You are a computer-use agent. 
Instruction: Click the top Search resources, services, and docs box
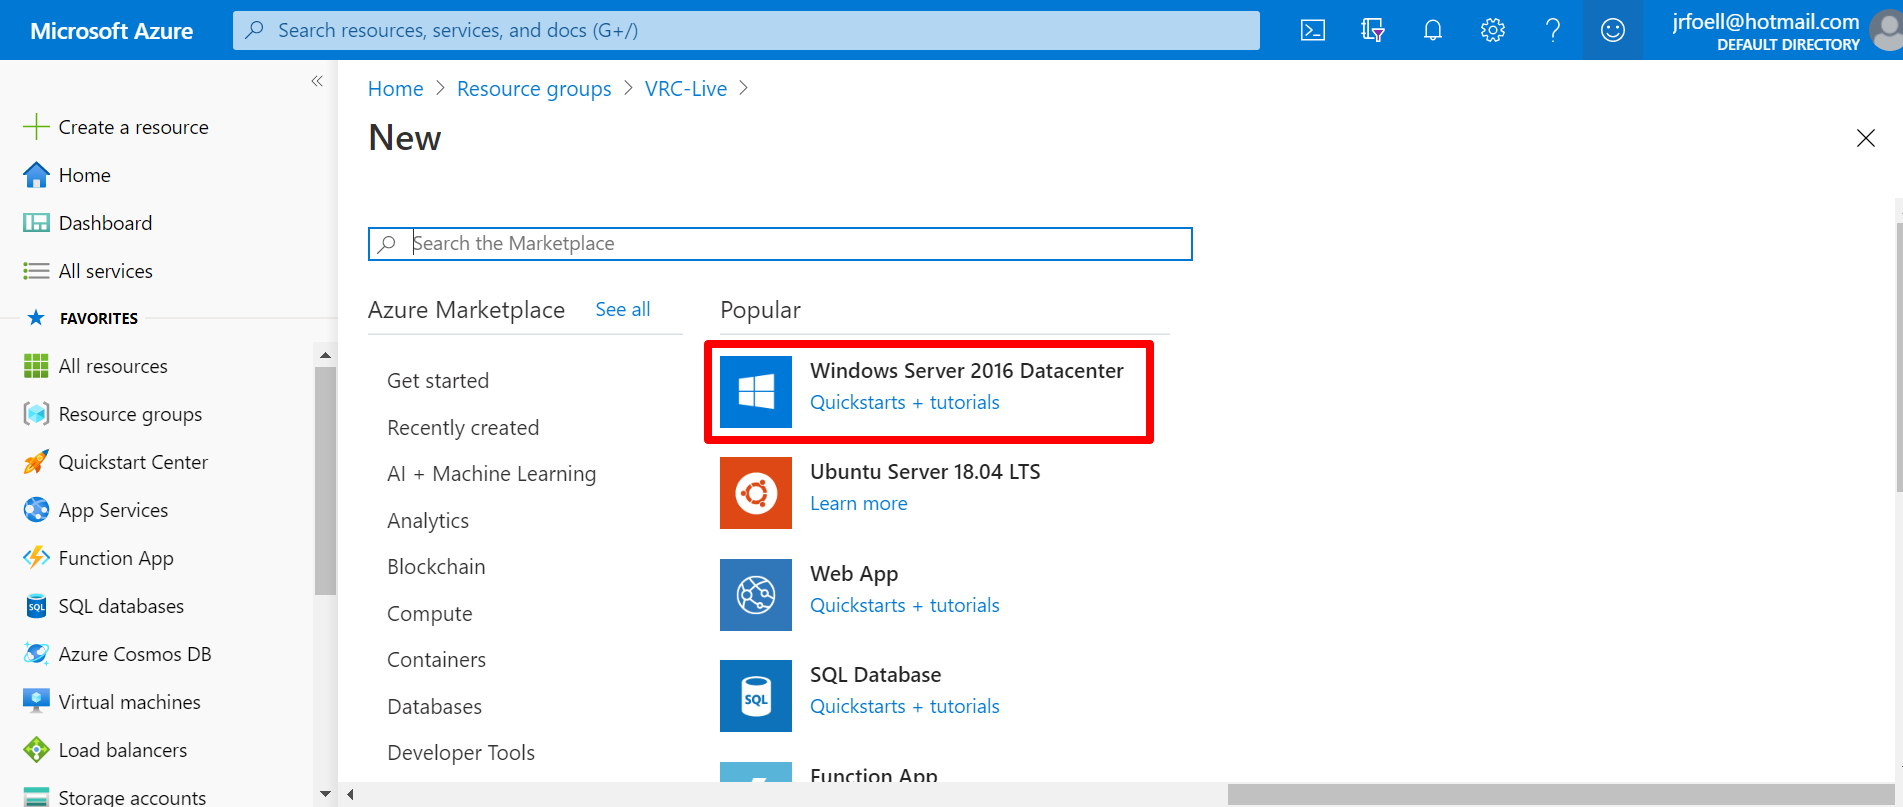click(746, 30)
